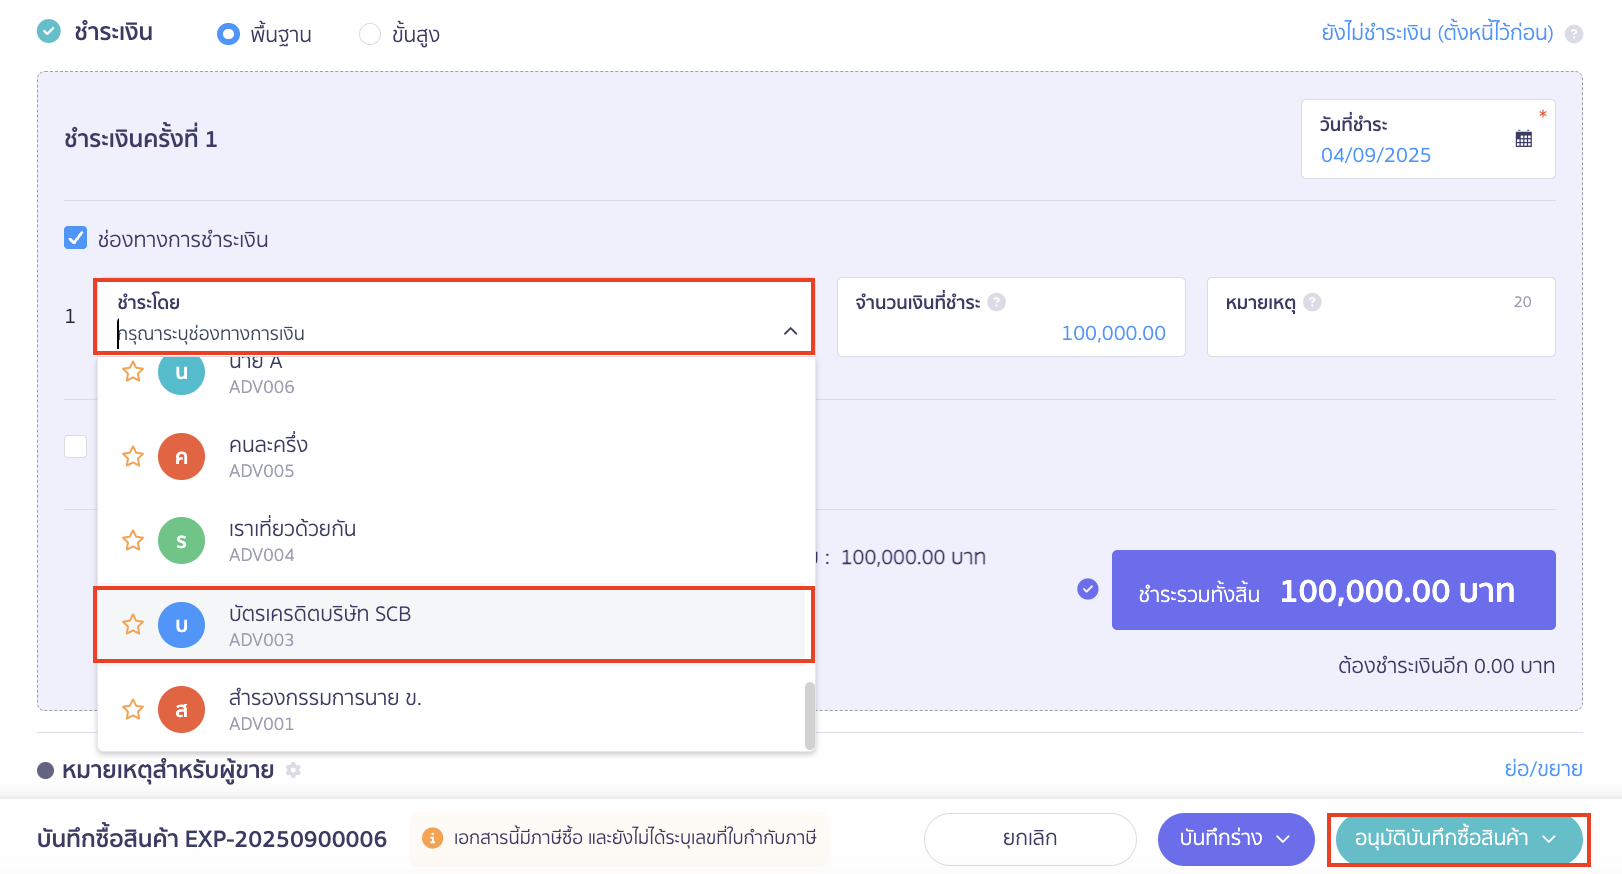
Task: Edit the จำนวนเงินที่ชำระ amount field
Action: point(1011,317)
